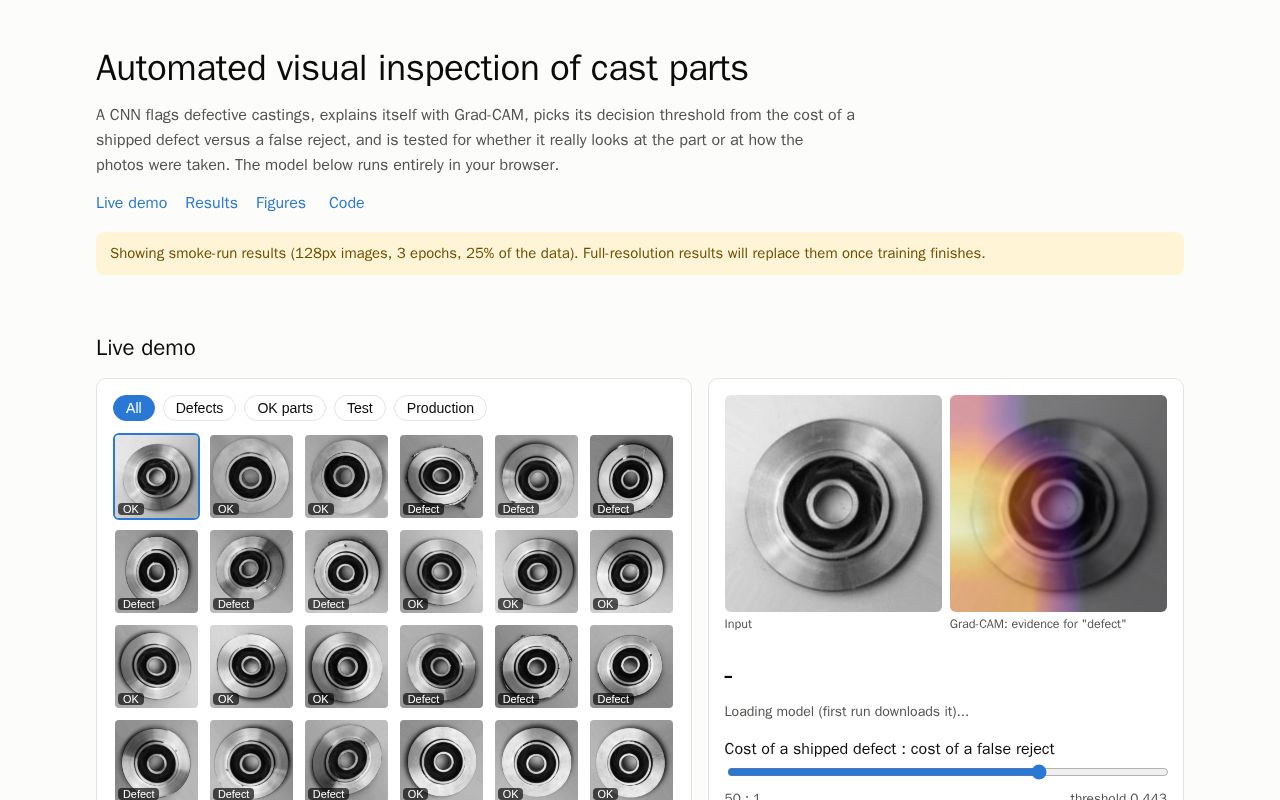
Task: Switch to the Test filter
Action: 360,408
